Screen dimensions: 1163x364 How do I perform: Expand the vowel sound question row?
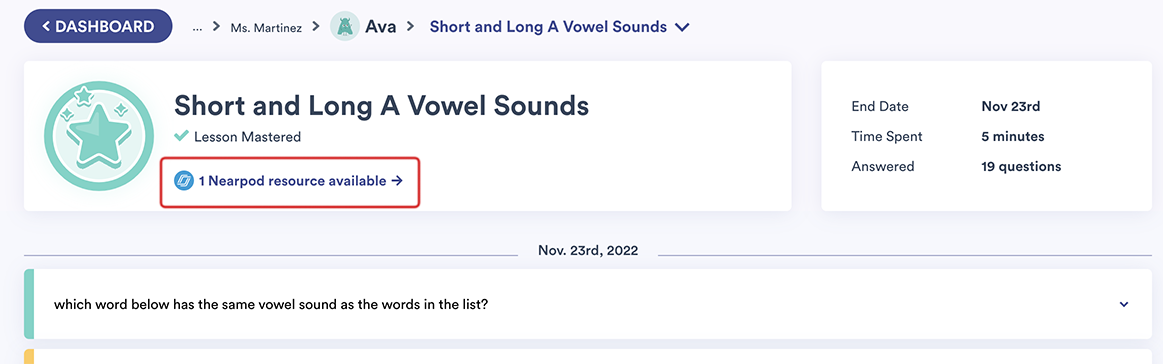tap(1124, 304)
